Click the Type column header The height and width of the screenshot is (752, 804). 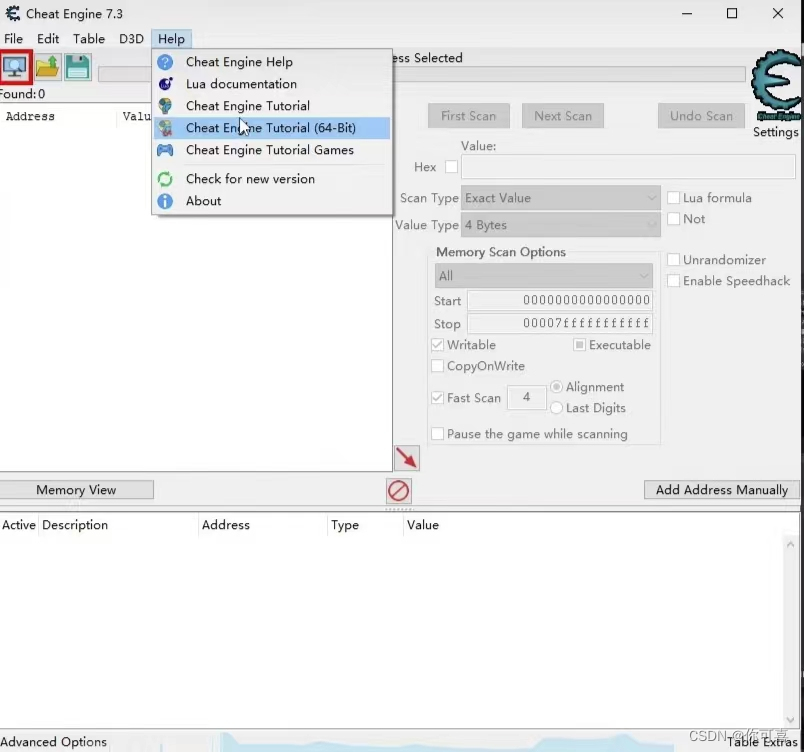[x=345, y=525]
